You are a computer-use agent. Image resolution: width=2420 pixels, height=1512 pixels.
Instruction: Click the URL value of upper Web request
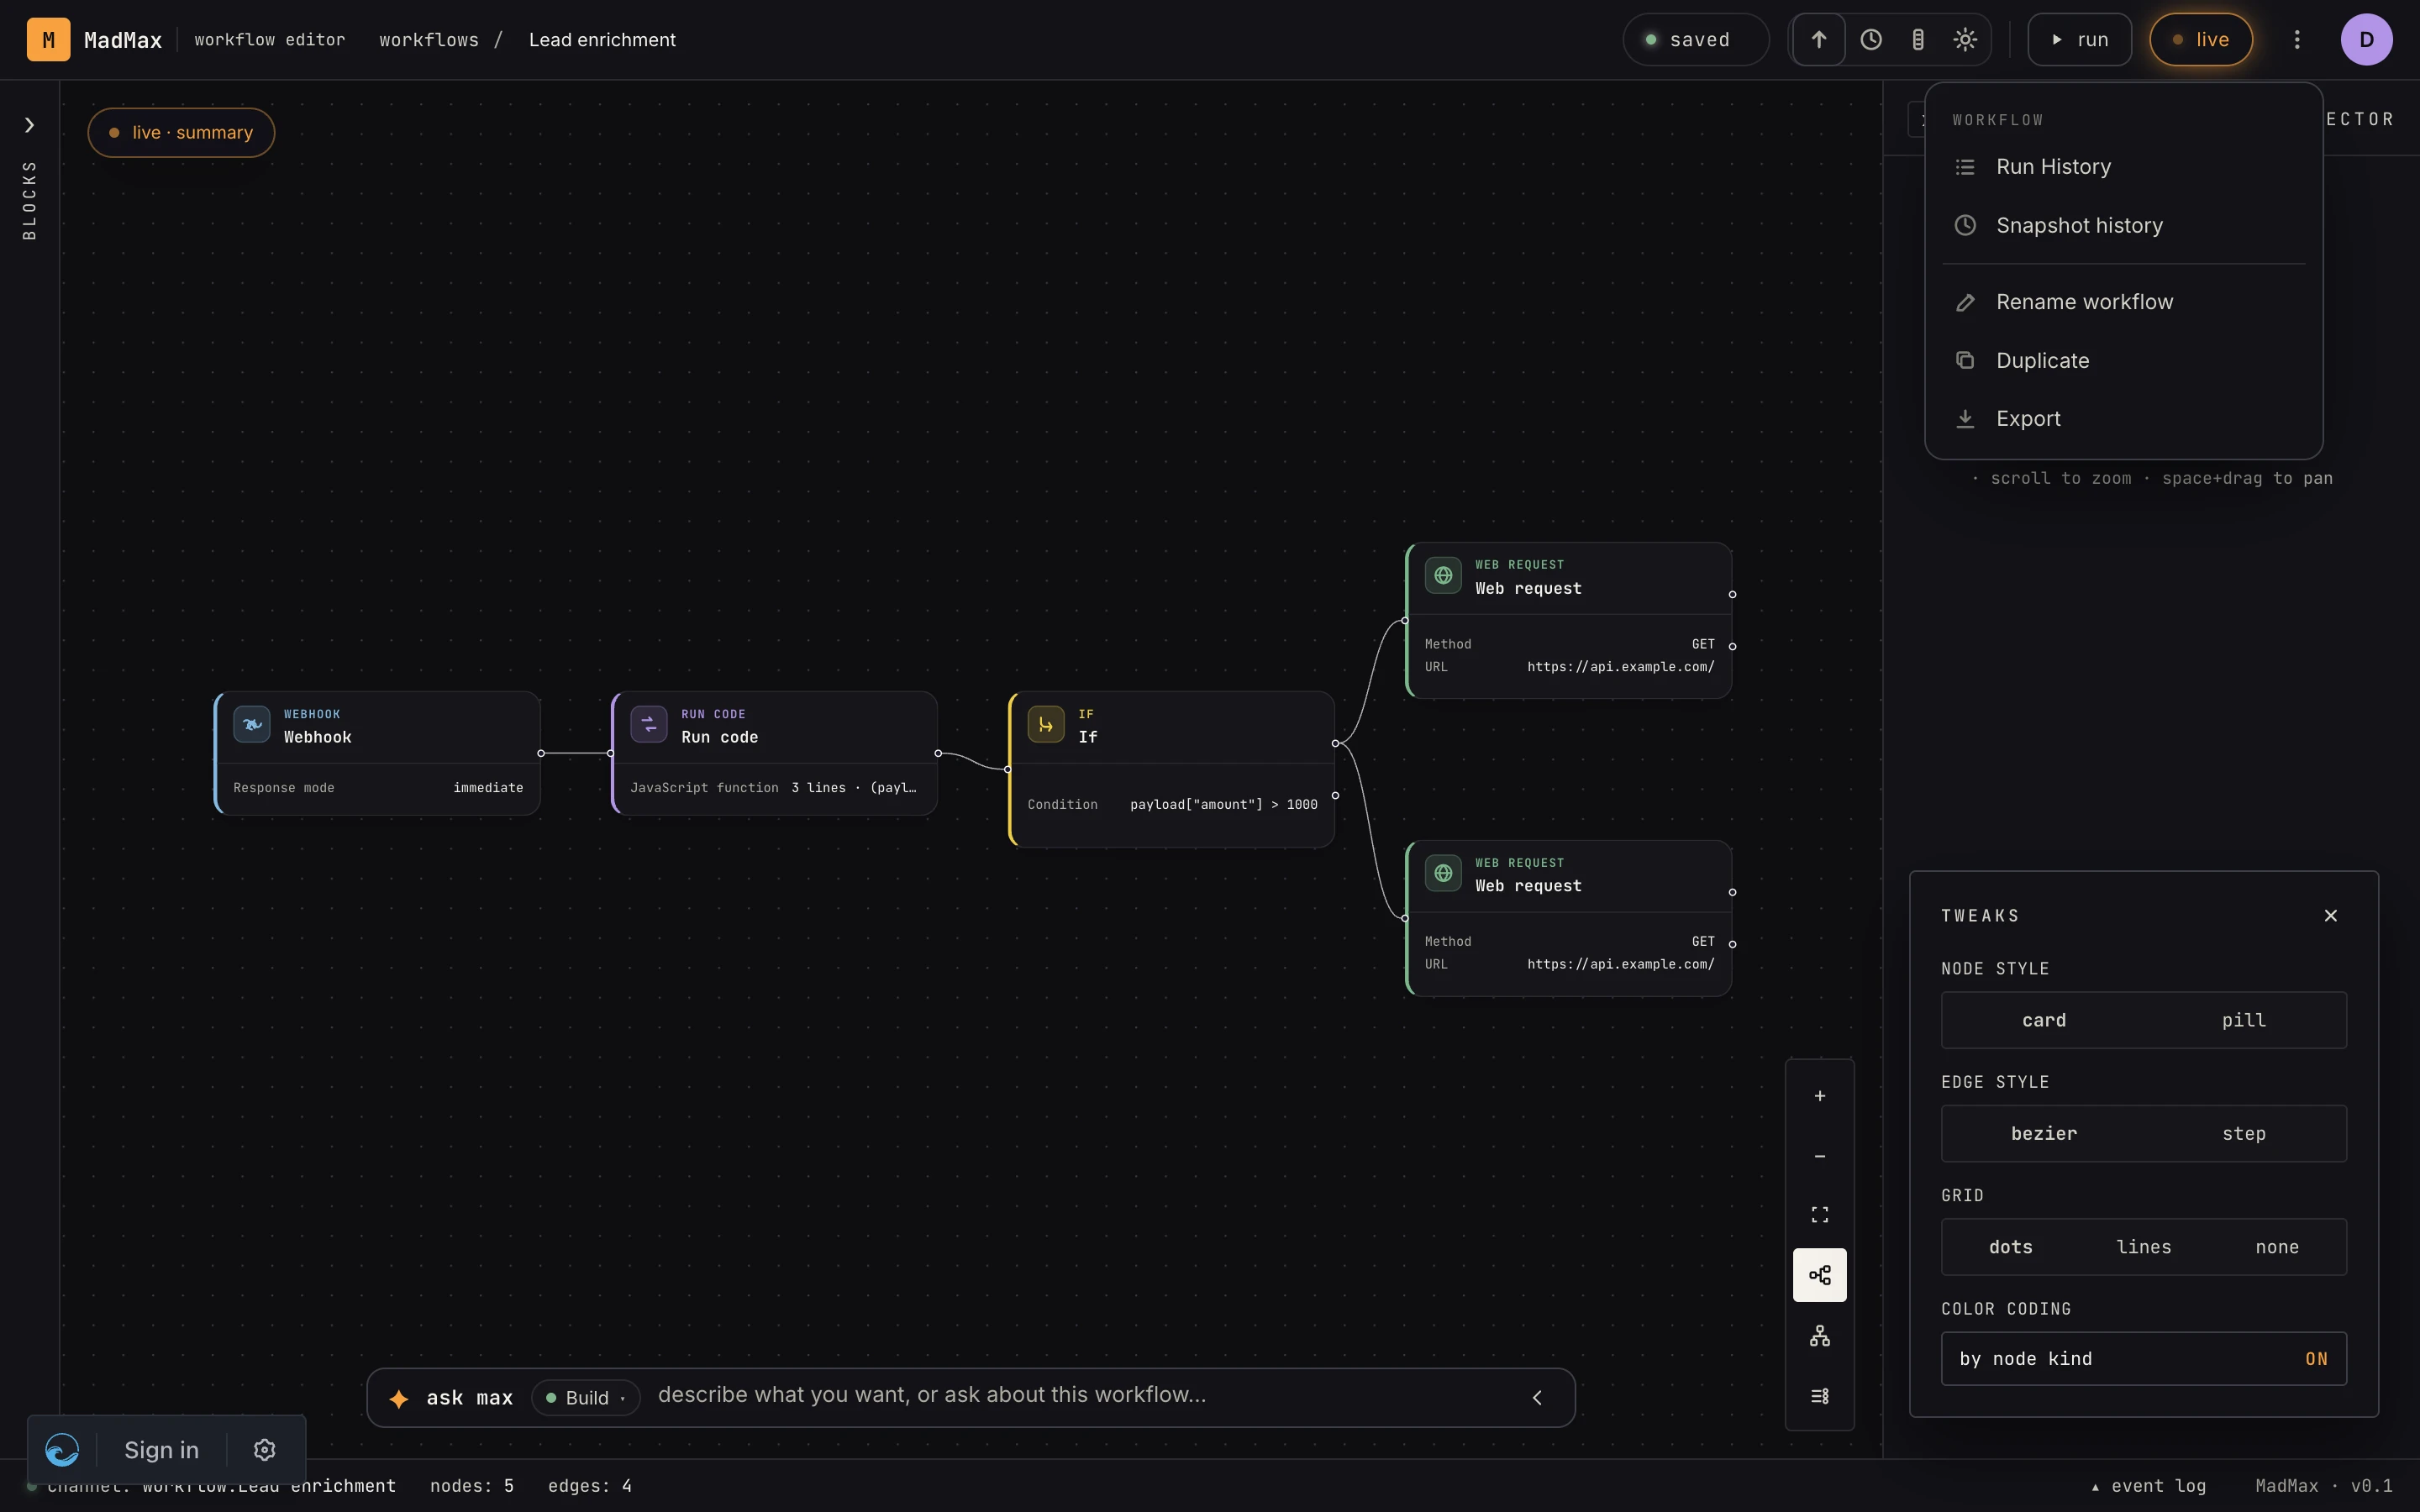[x=1621, y=667]
